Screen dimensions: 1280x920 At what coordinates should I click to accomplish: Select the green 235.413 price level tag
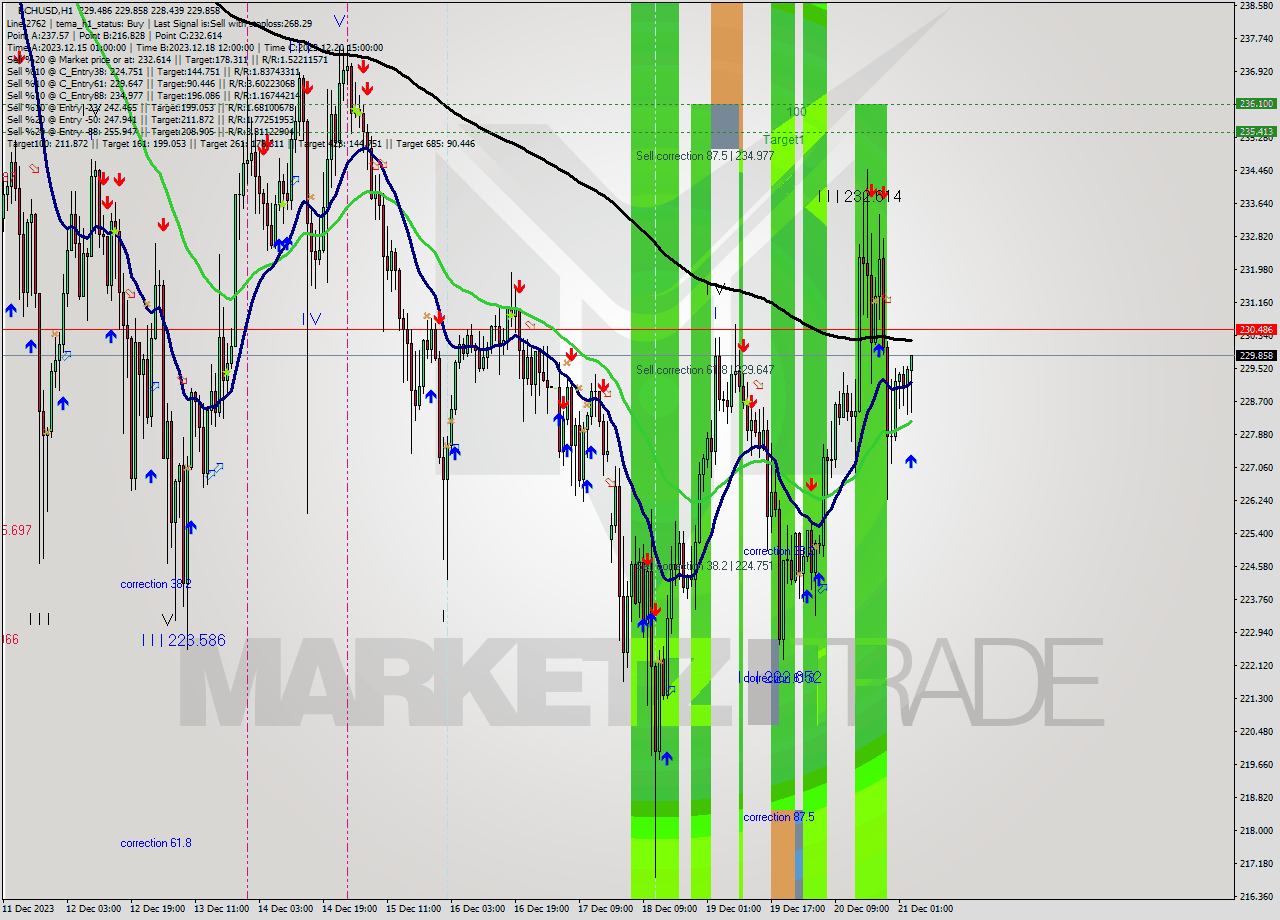click(x=1256, y=131)
